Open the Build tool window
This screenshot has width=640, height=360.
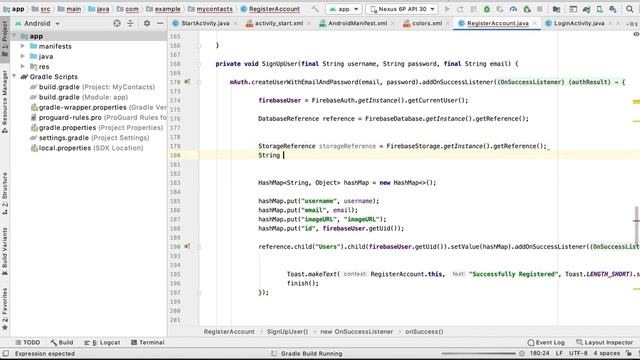tap(62, 342)
